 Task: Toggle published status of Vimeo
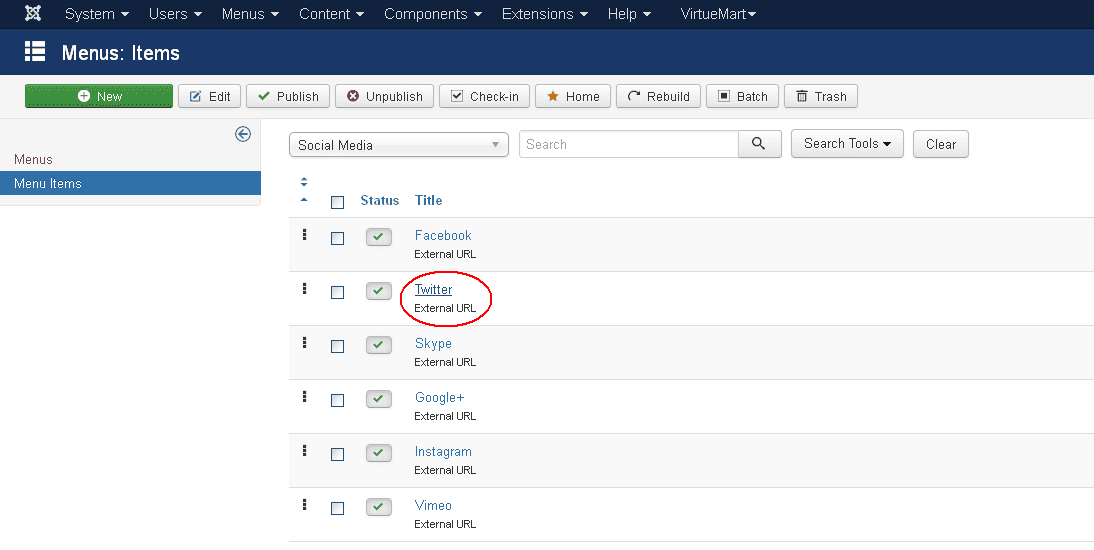click(x=379, y=507)
